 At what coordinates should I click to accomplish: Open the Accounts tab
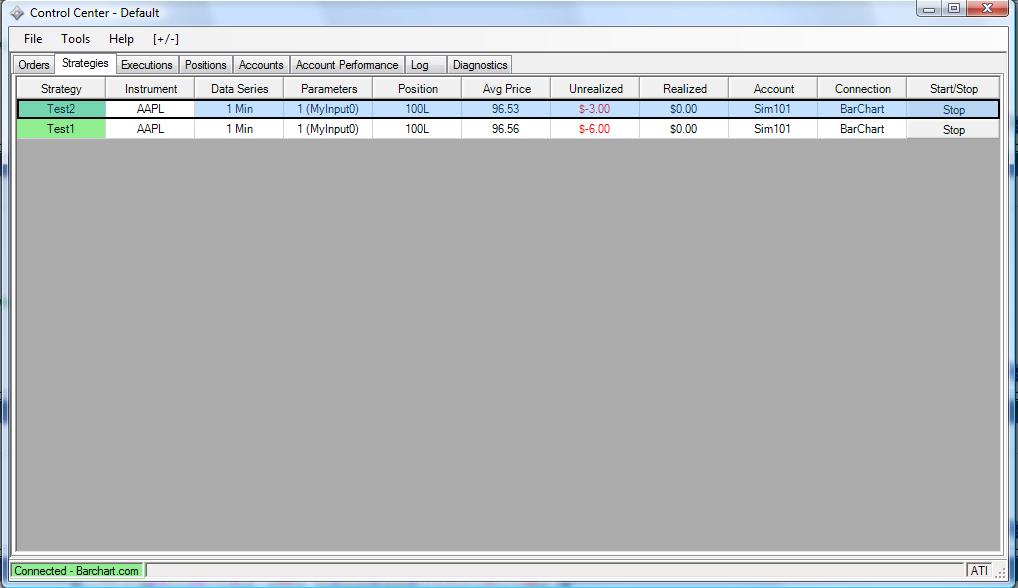261,65
